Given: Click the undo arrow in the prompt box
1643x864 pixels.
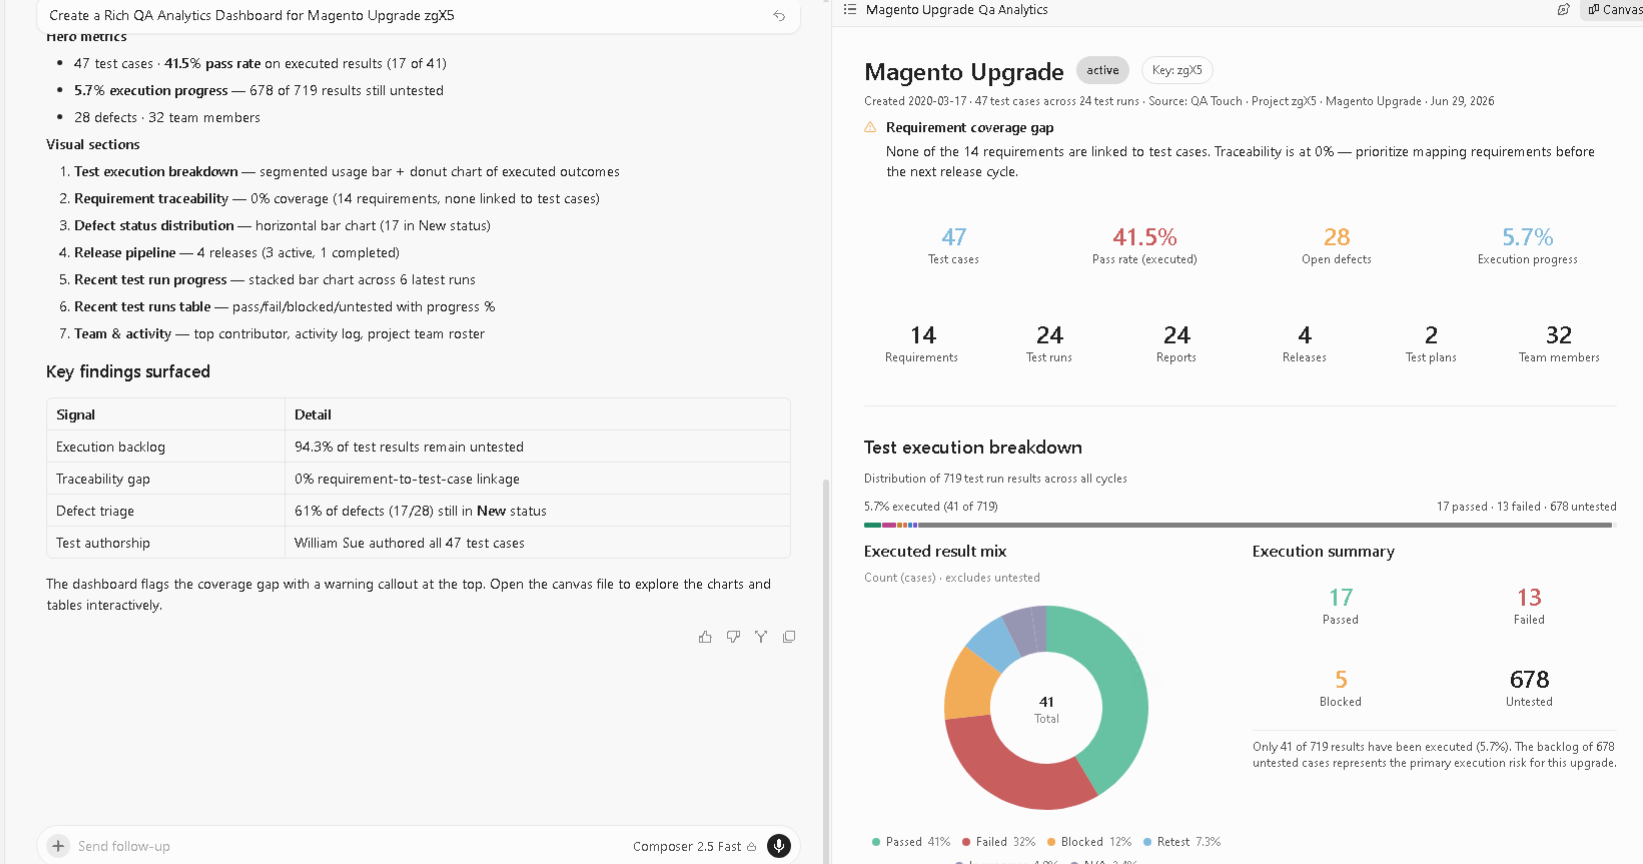Looking at the screenshot, I should pyautogui.click(x=779, y=16).
